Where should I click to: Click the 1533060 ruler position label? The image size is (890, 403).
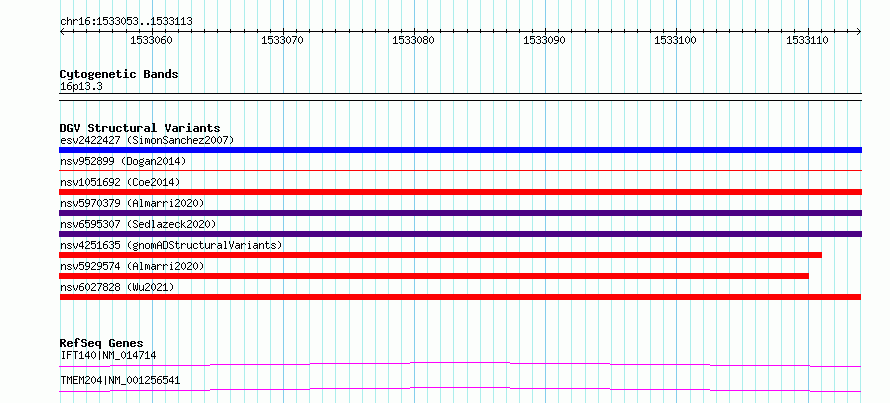point(152,40)
